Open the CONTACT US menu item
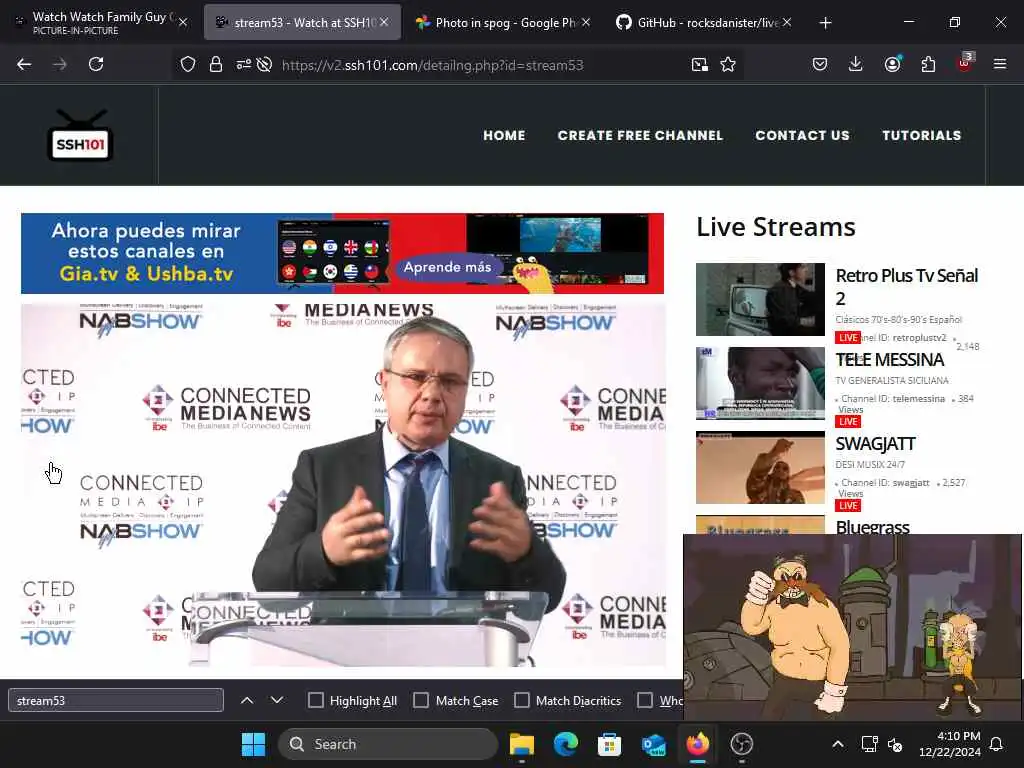The height and width of the screenshot is (768, 1024). (x=802, y=135)
